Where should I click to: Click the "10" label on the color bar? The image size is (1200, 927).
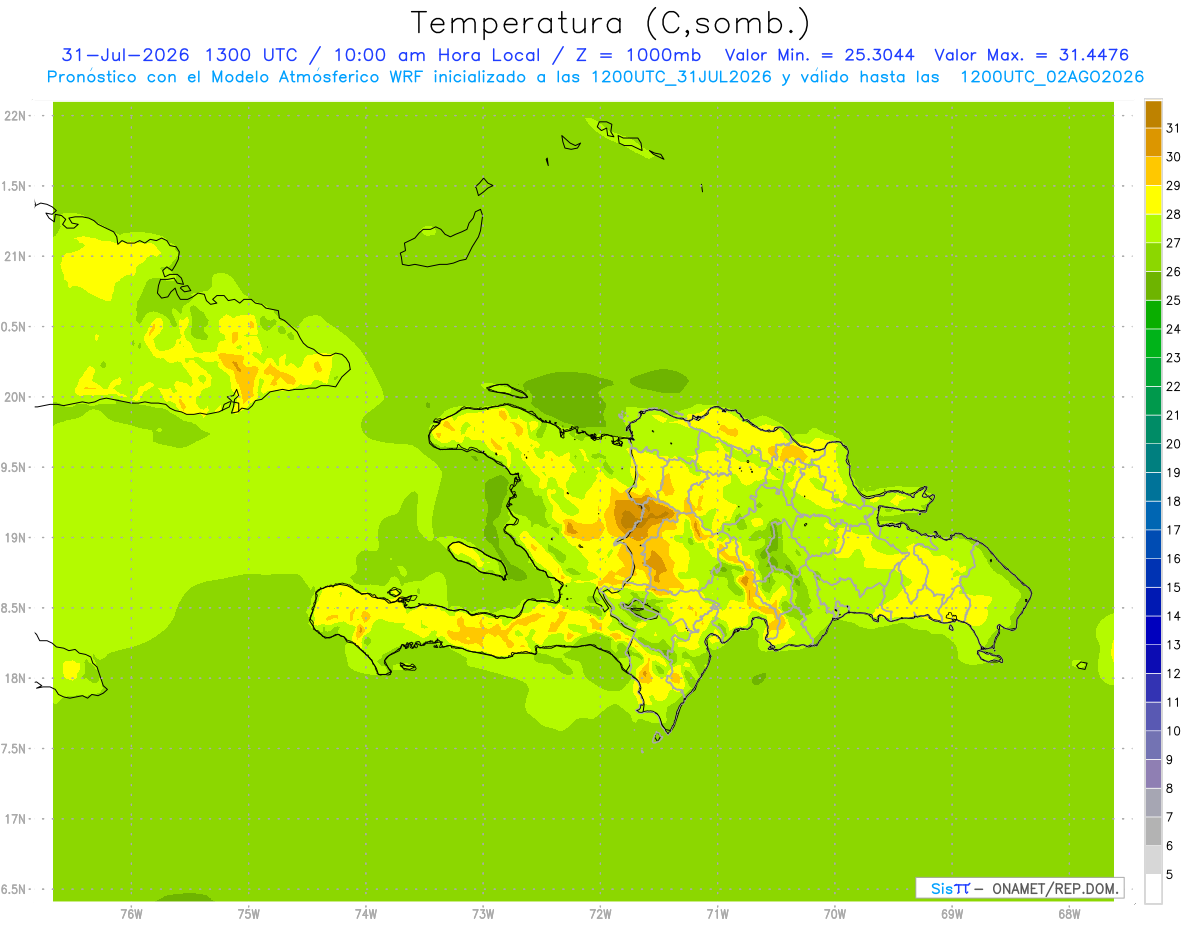pos(1173,731)
